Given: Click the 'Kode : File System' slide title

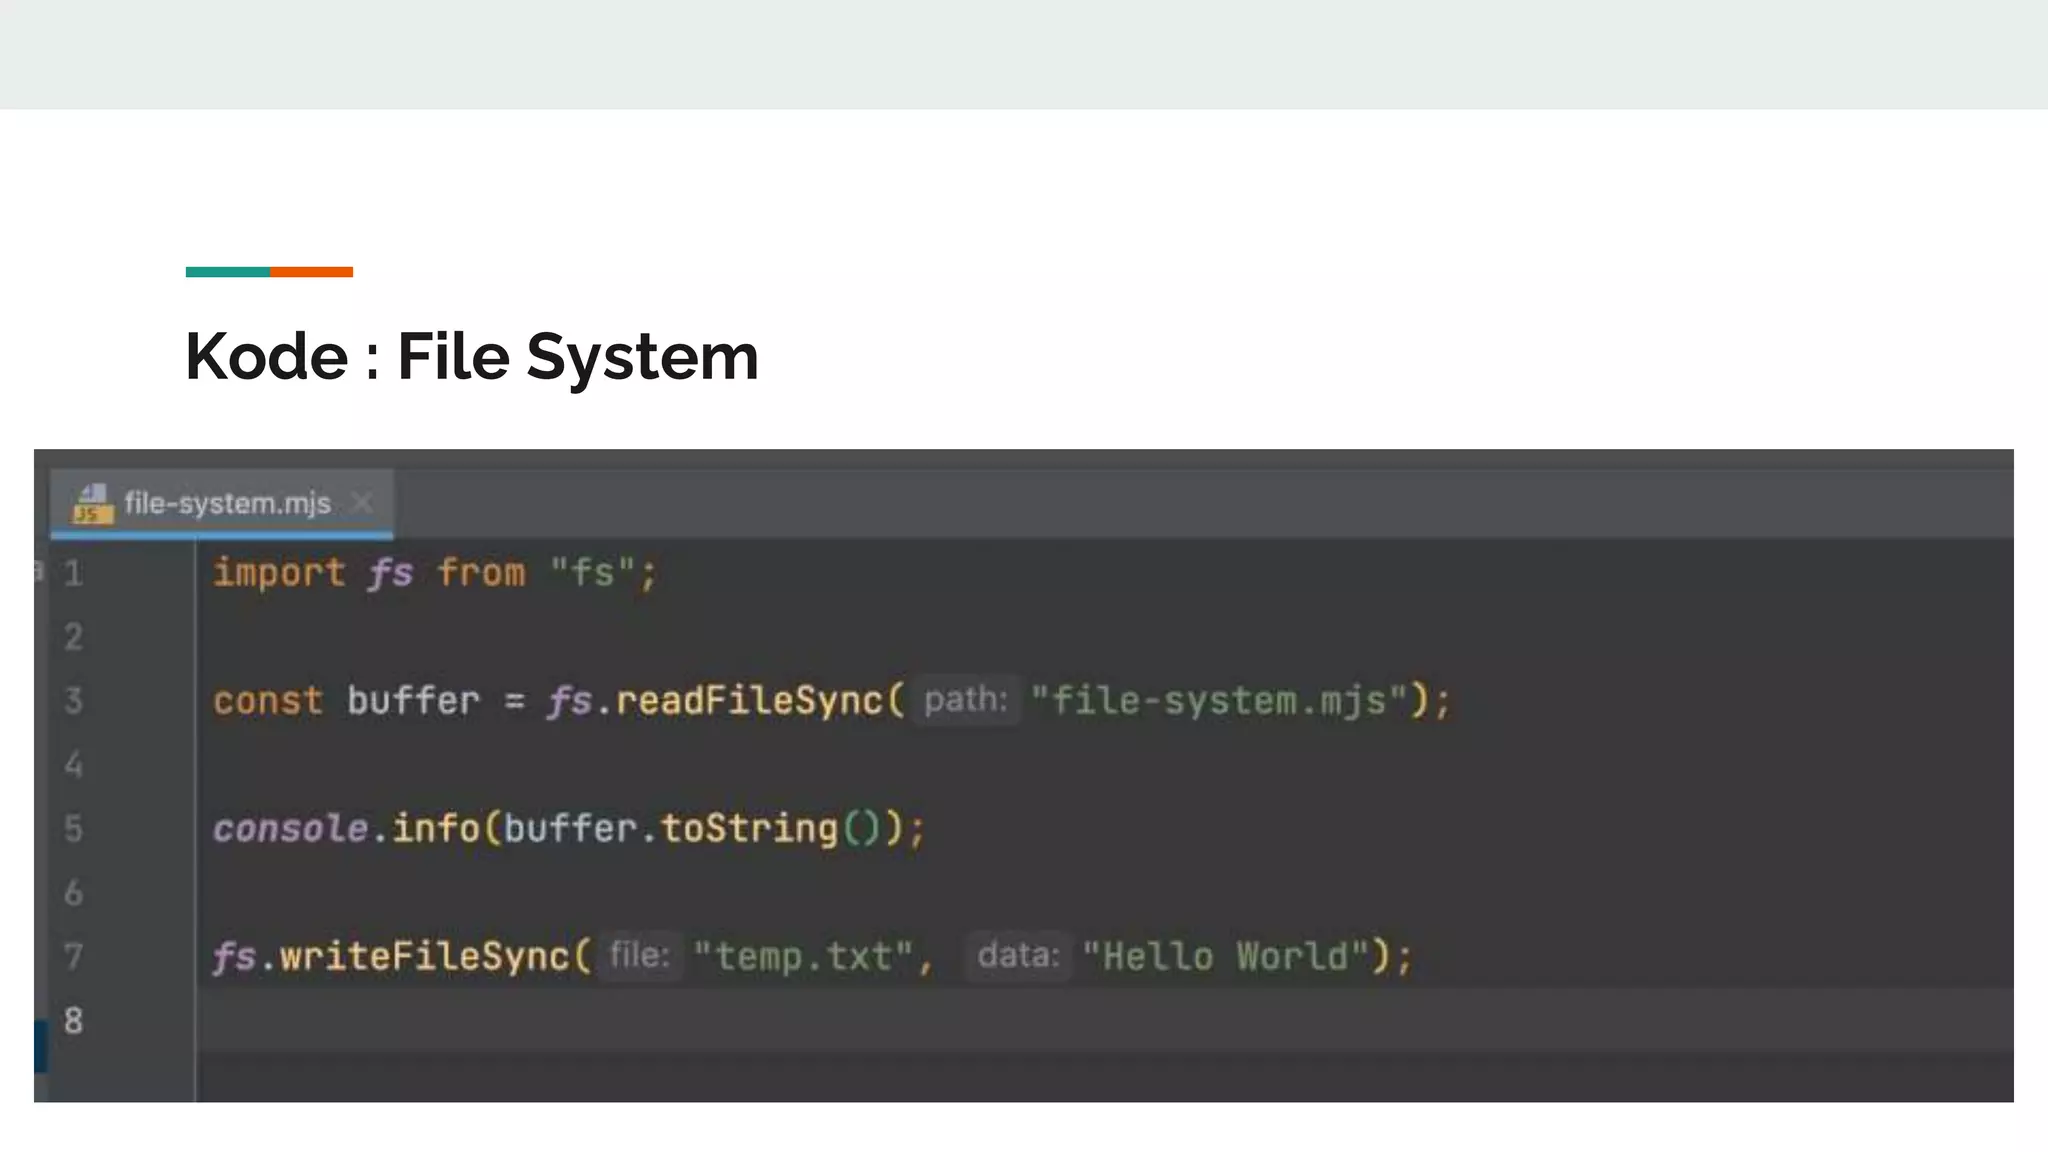Looking at the screenshot, I should click(472, 356).
